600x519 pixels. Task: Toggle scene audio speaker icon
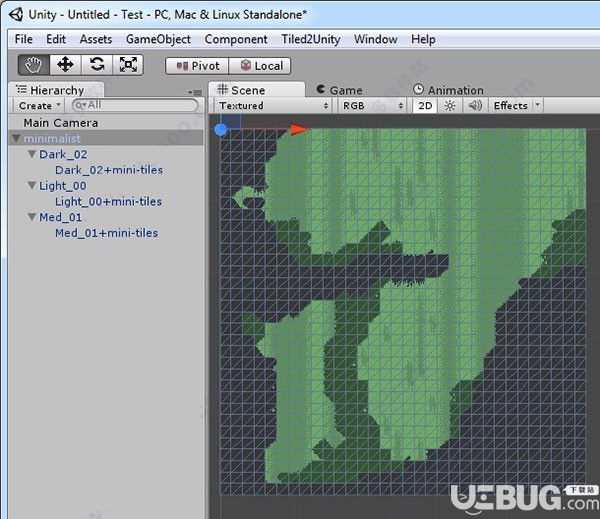pyautogui.click(x=475, y=106)
